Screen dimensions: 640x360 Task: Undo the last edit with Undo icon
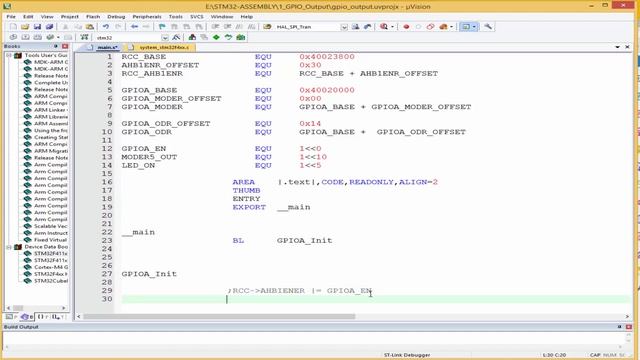[x=106, y=27]
